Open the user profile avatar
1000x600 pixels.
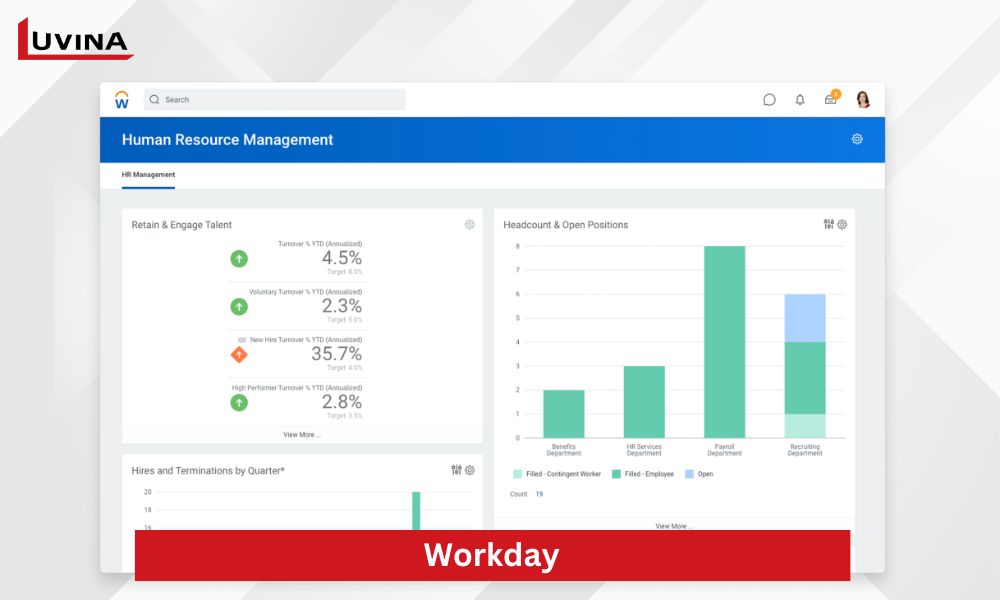(863, 100)
